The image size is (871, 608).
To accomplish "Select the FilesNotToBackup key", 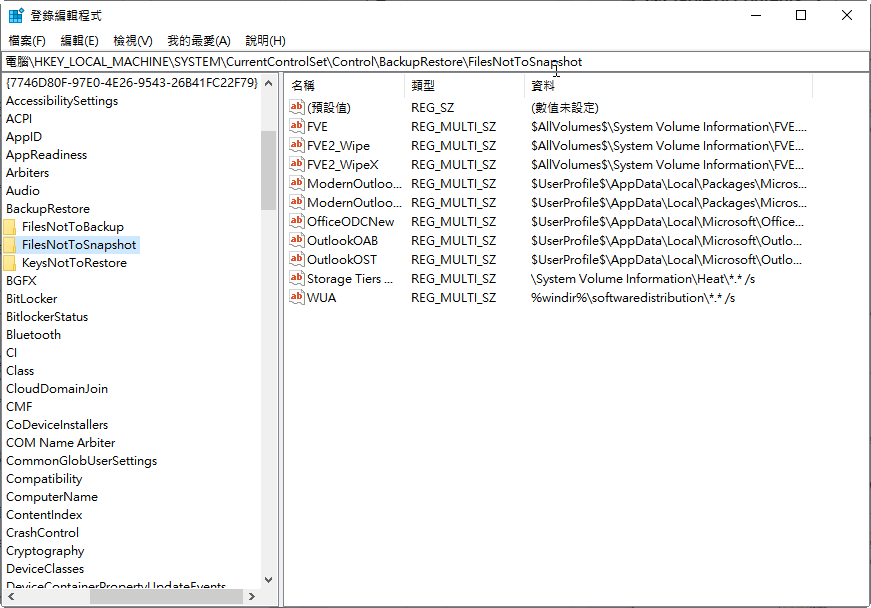I will click(73, 227).
